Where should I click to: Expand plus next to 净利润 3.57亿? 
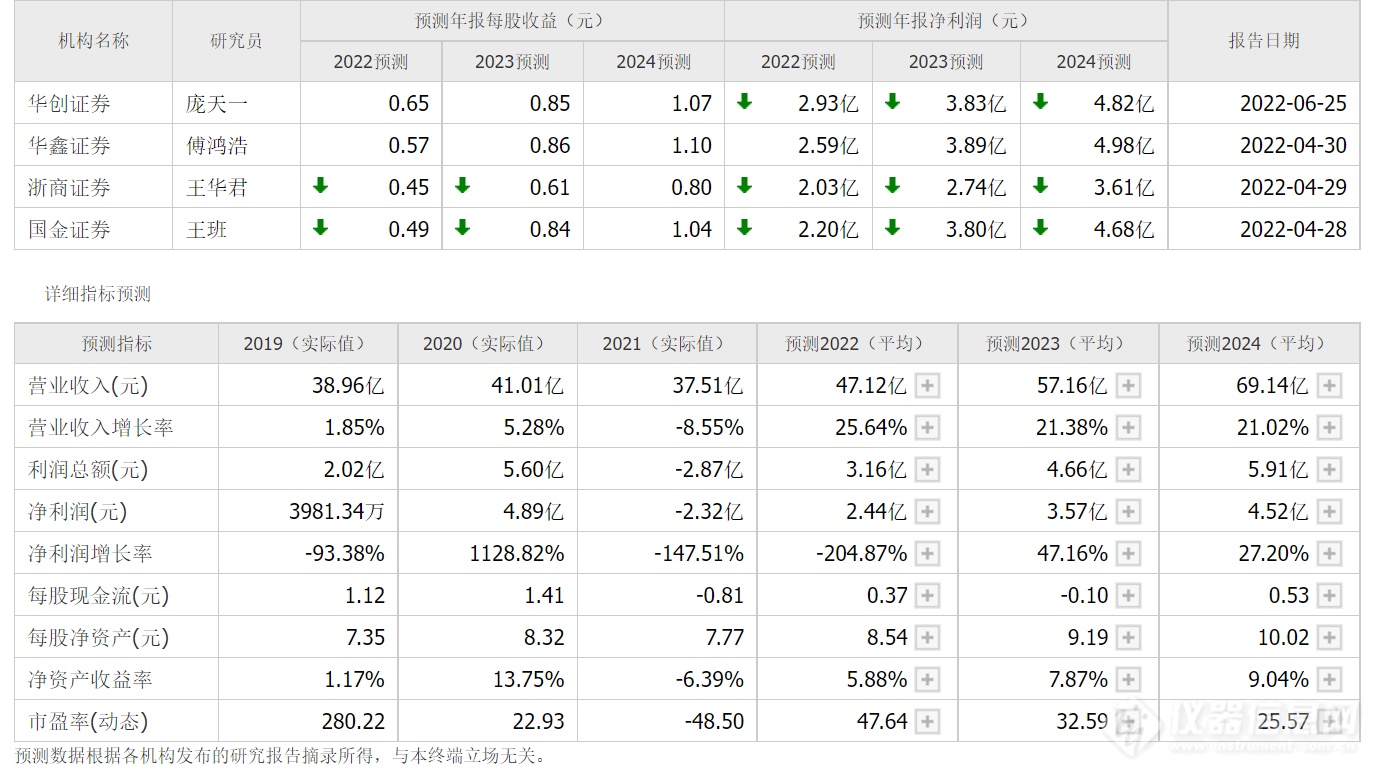(1129, 512)
